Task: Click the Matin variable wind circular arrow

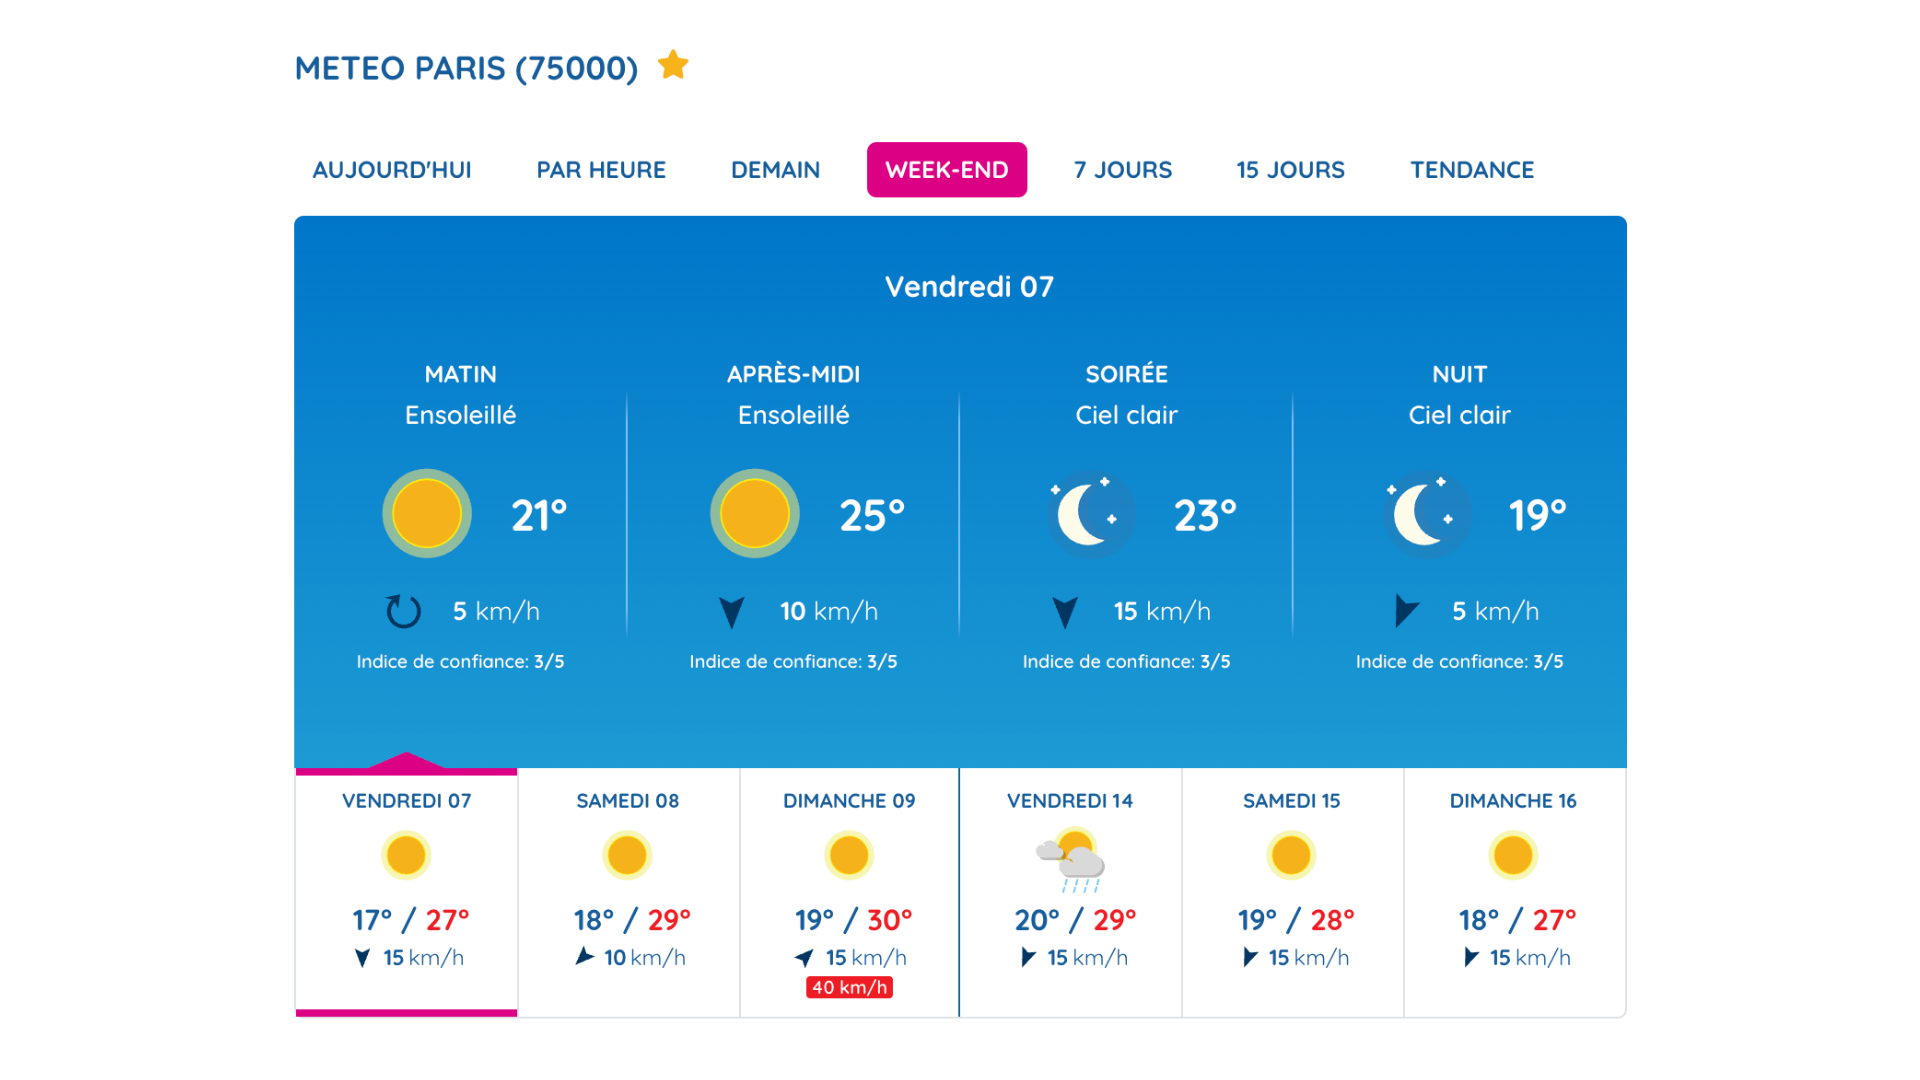Action: [404, 611]
